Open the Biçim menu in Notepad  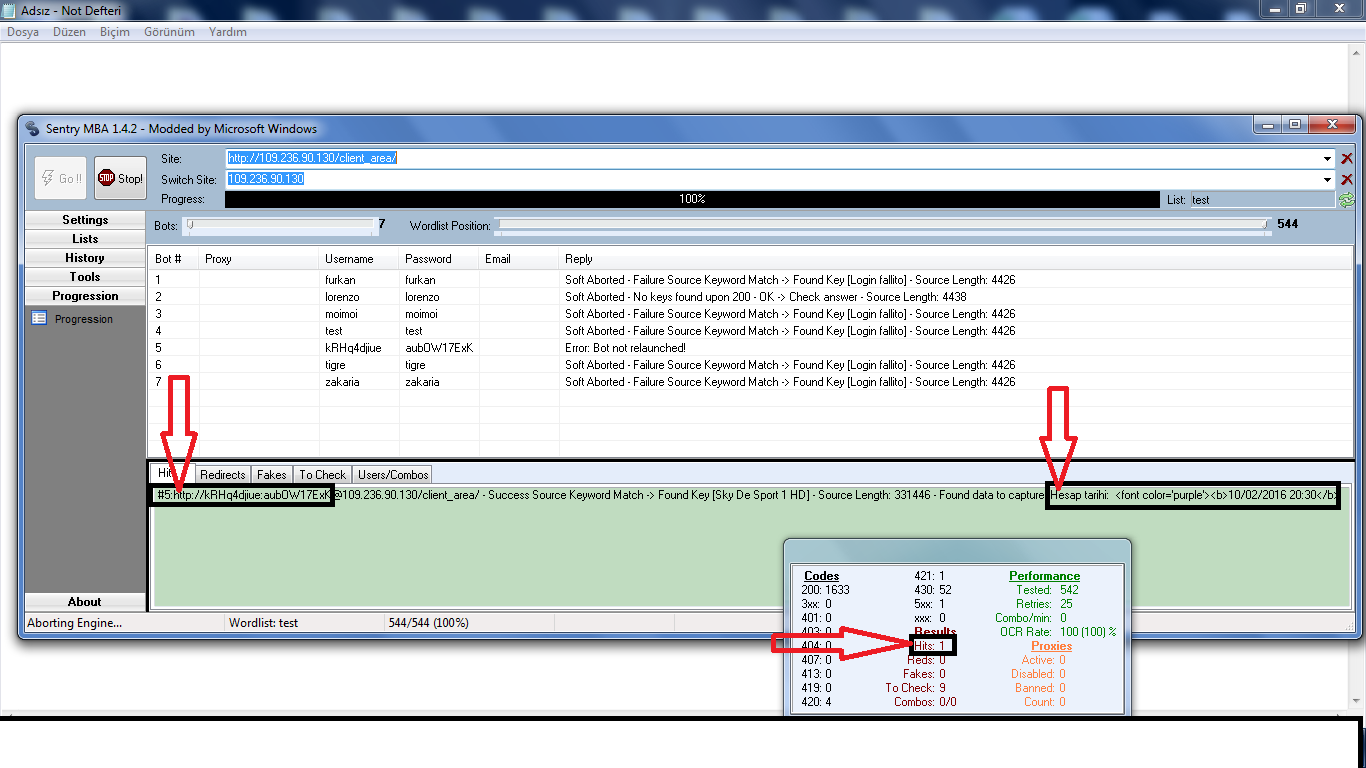tap(115, 32)
